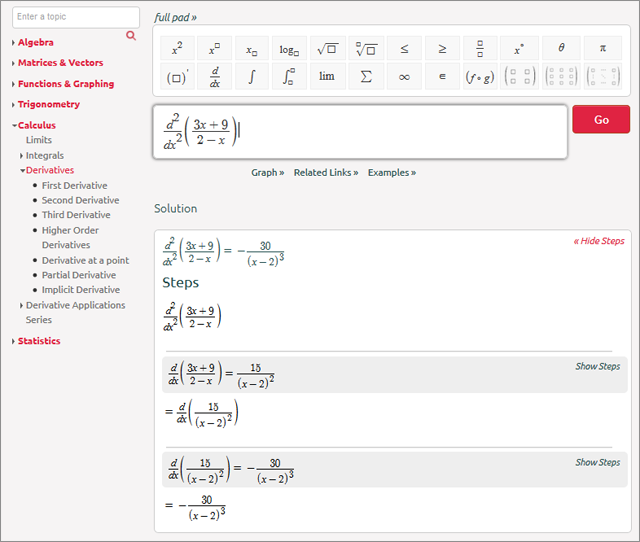Insert the definite integral template
The width and height of the screenshot is (640, 542).
click(289, 76)
